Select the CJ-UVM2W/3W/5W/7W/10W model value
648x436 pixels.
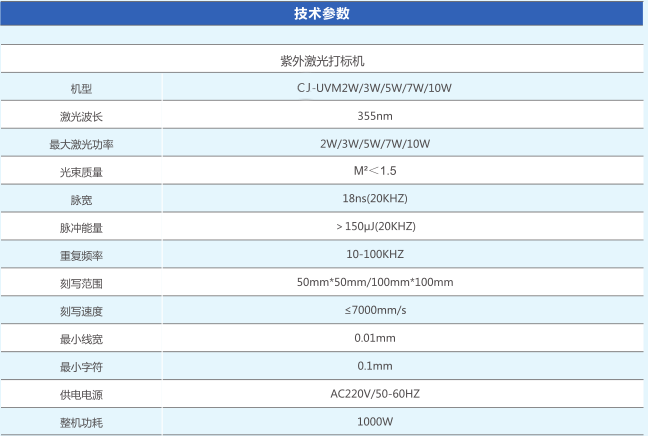[x=375, y=88]
